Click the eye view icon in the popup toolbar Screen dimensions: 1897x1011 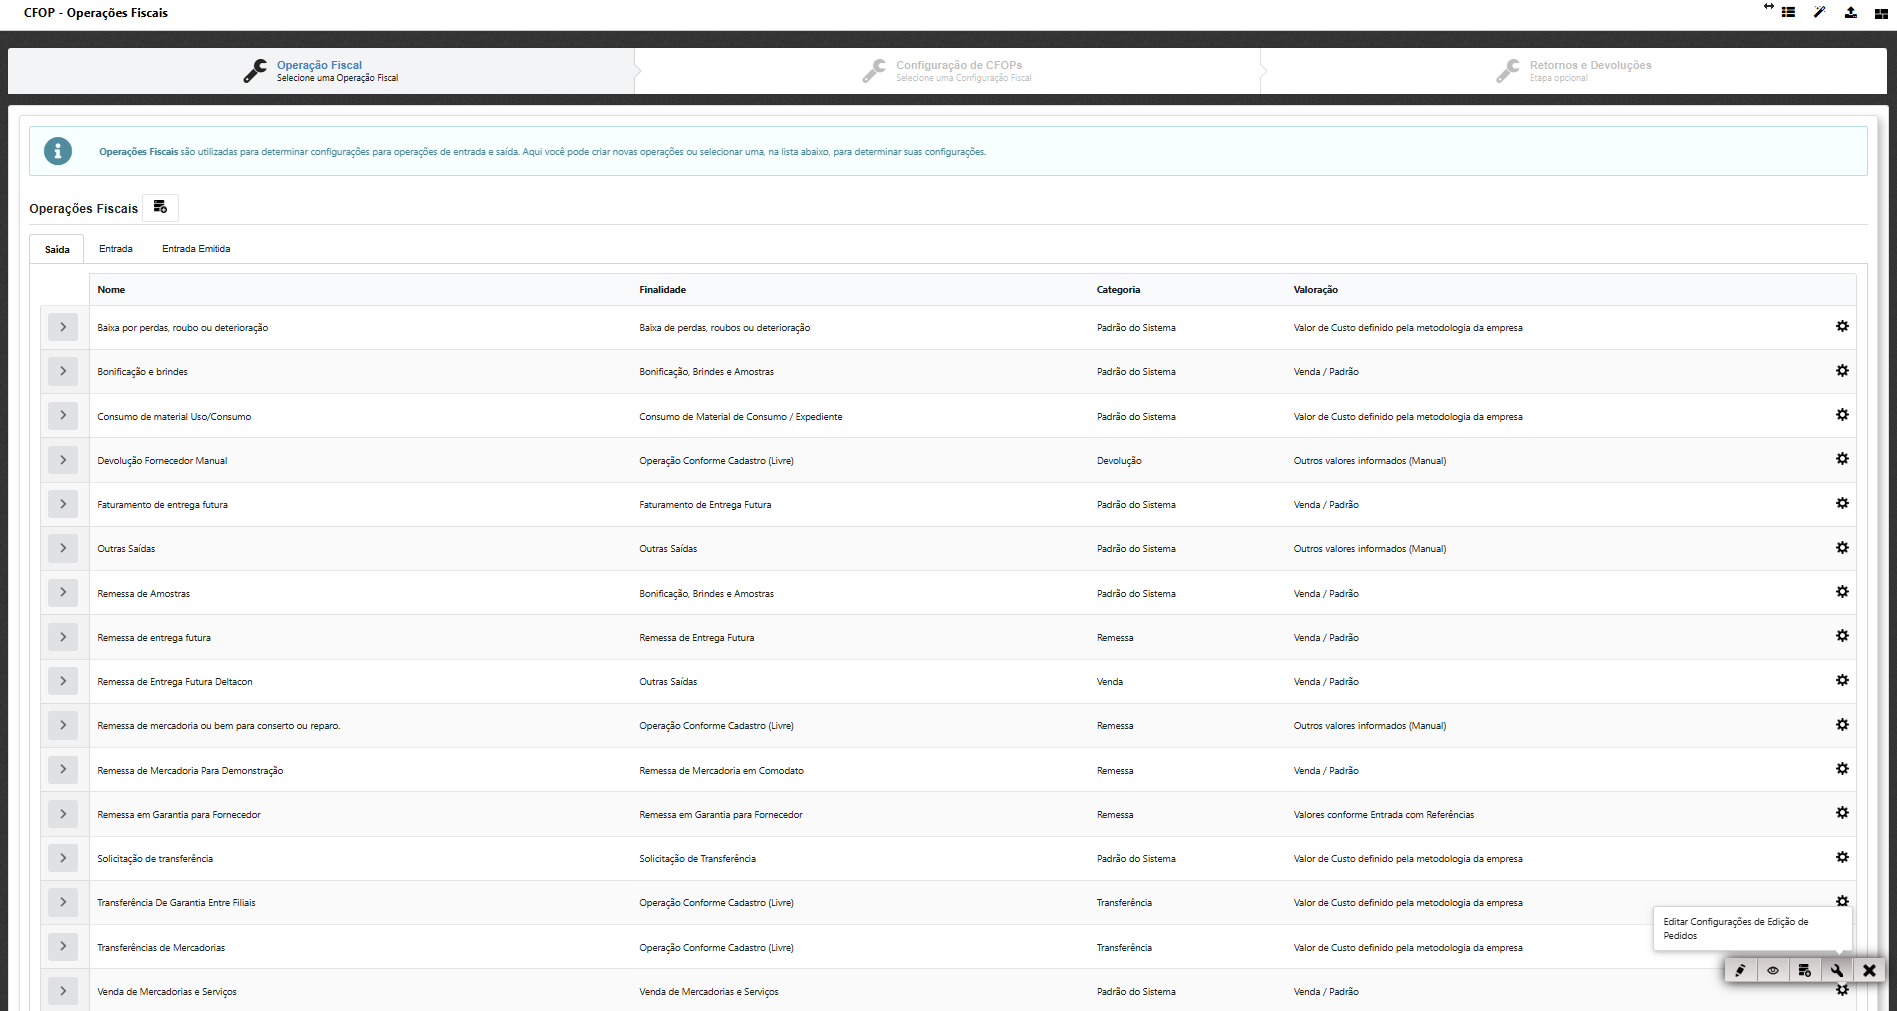pos(1772,970)
